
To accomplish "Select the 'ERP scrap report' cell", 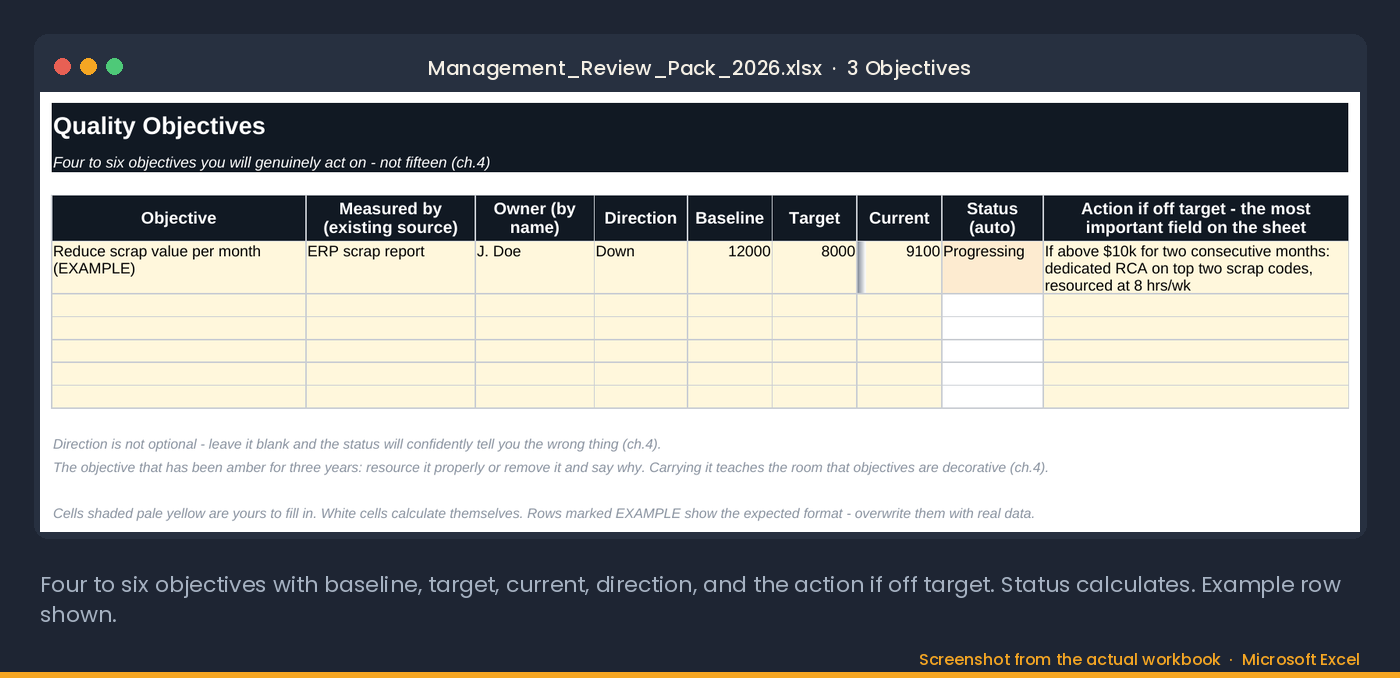I will [x=390, y=268].
